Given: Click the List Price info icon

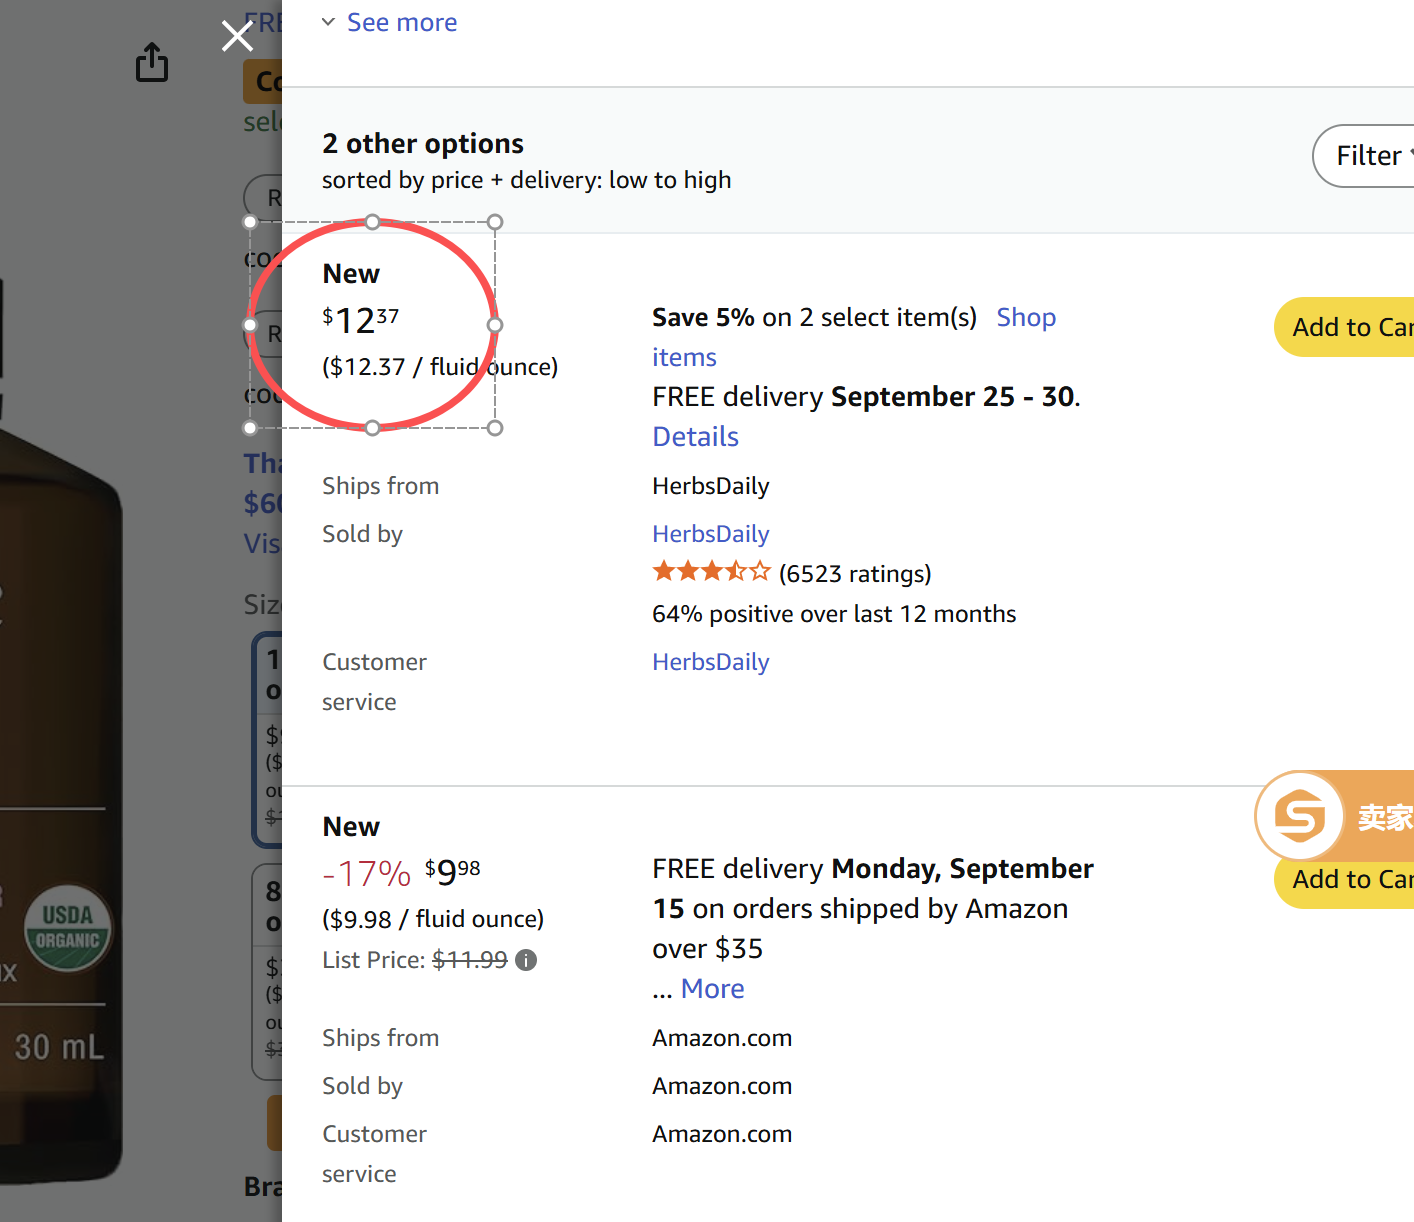Looking at the screenshot, I should pyautogui.click(x=526, y=960).
